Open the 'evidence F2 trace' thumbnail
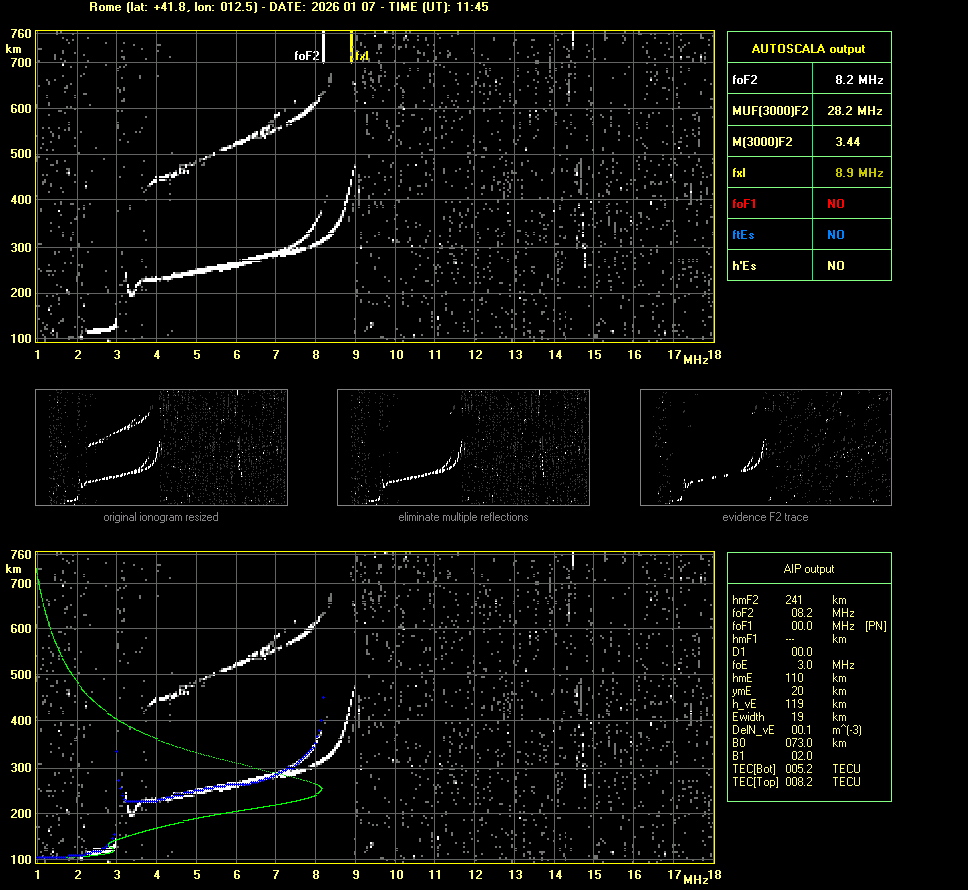968x890 pixels. [x=765, y=447]
